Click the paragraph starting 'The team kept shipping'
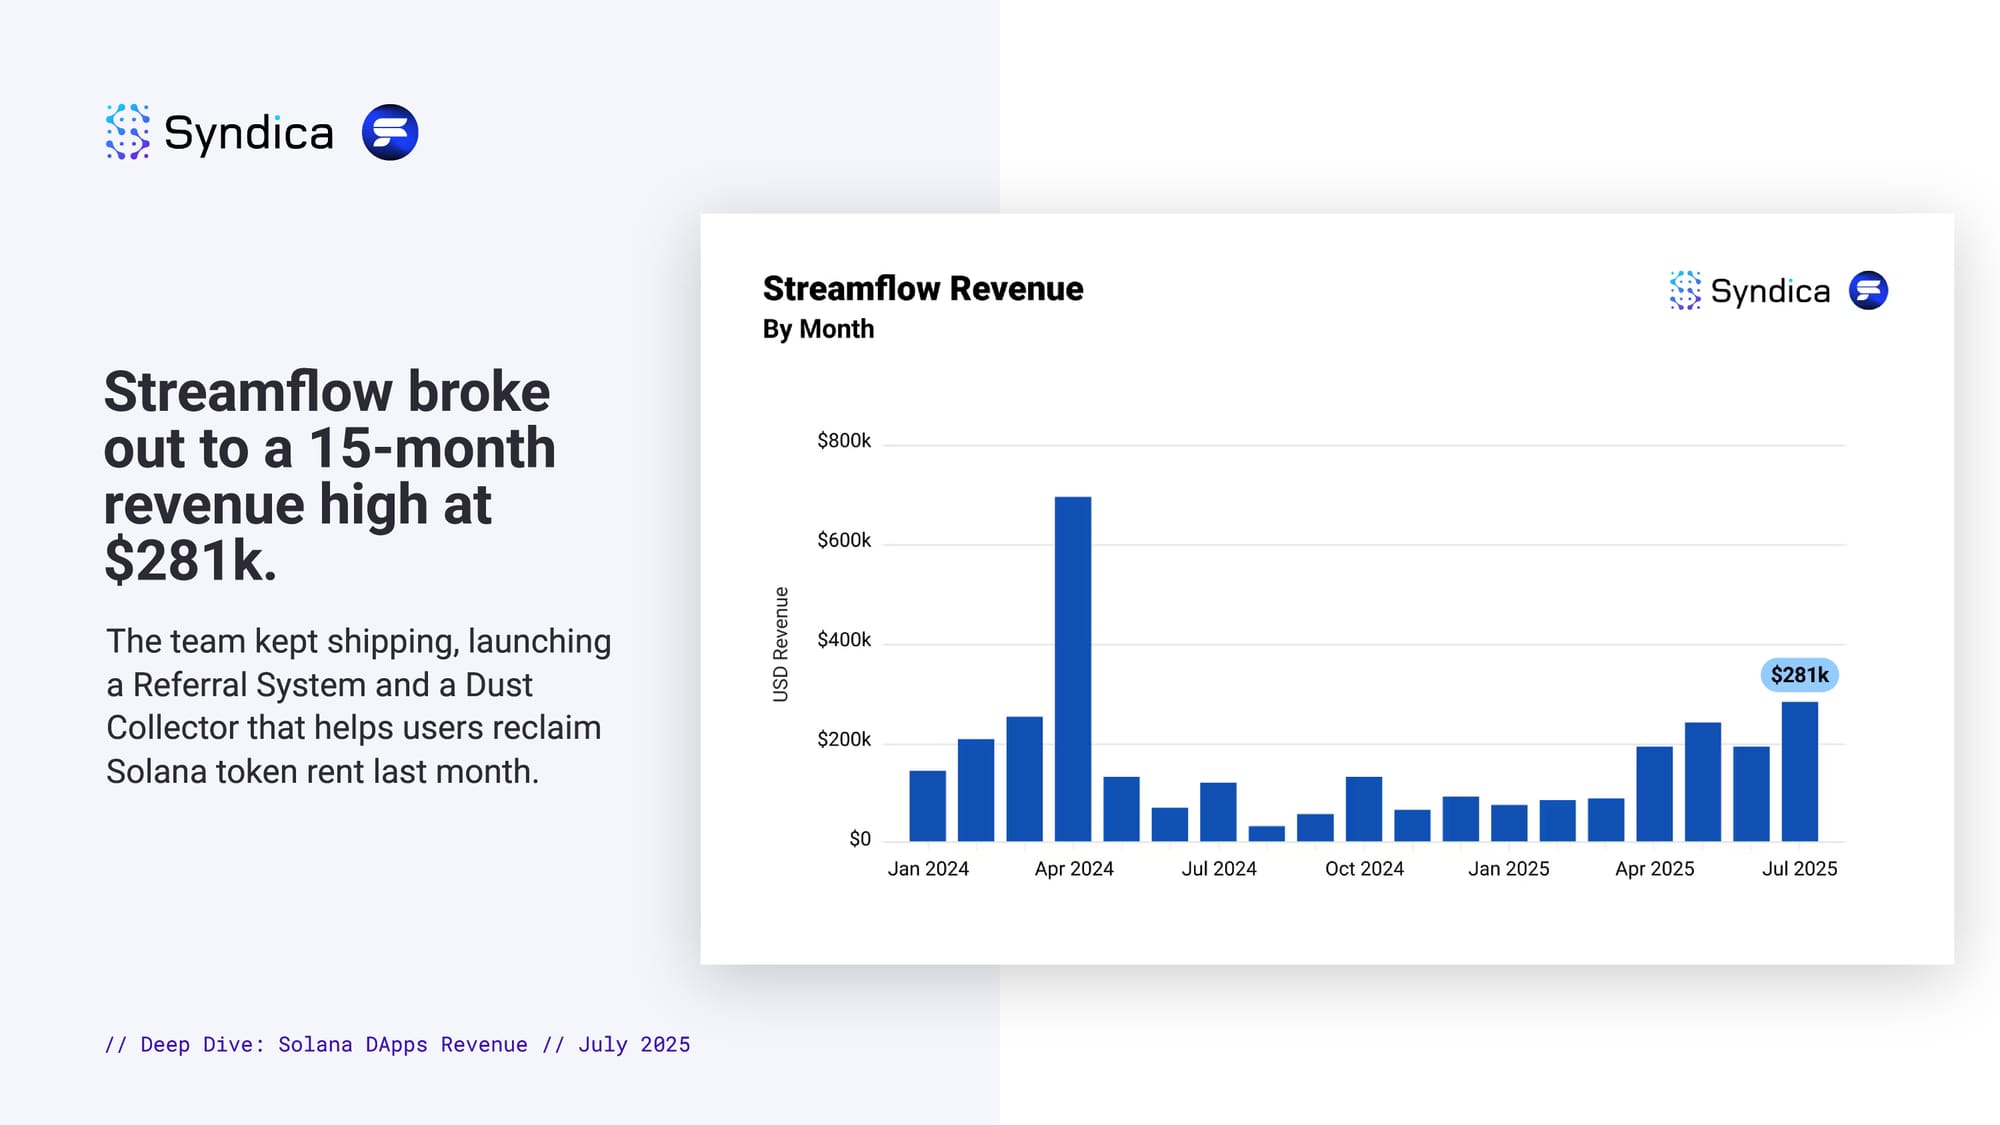 [358, 706]
